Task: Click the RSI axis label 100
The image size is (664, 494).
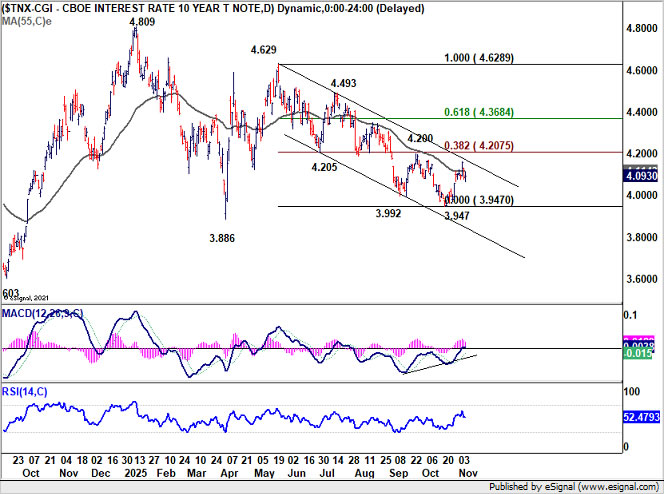Action: (x=632, y=392)
